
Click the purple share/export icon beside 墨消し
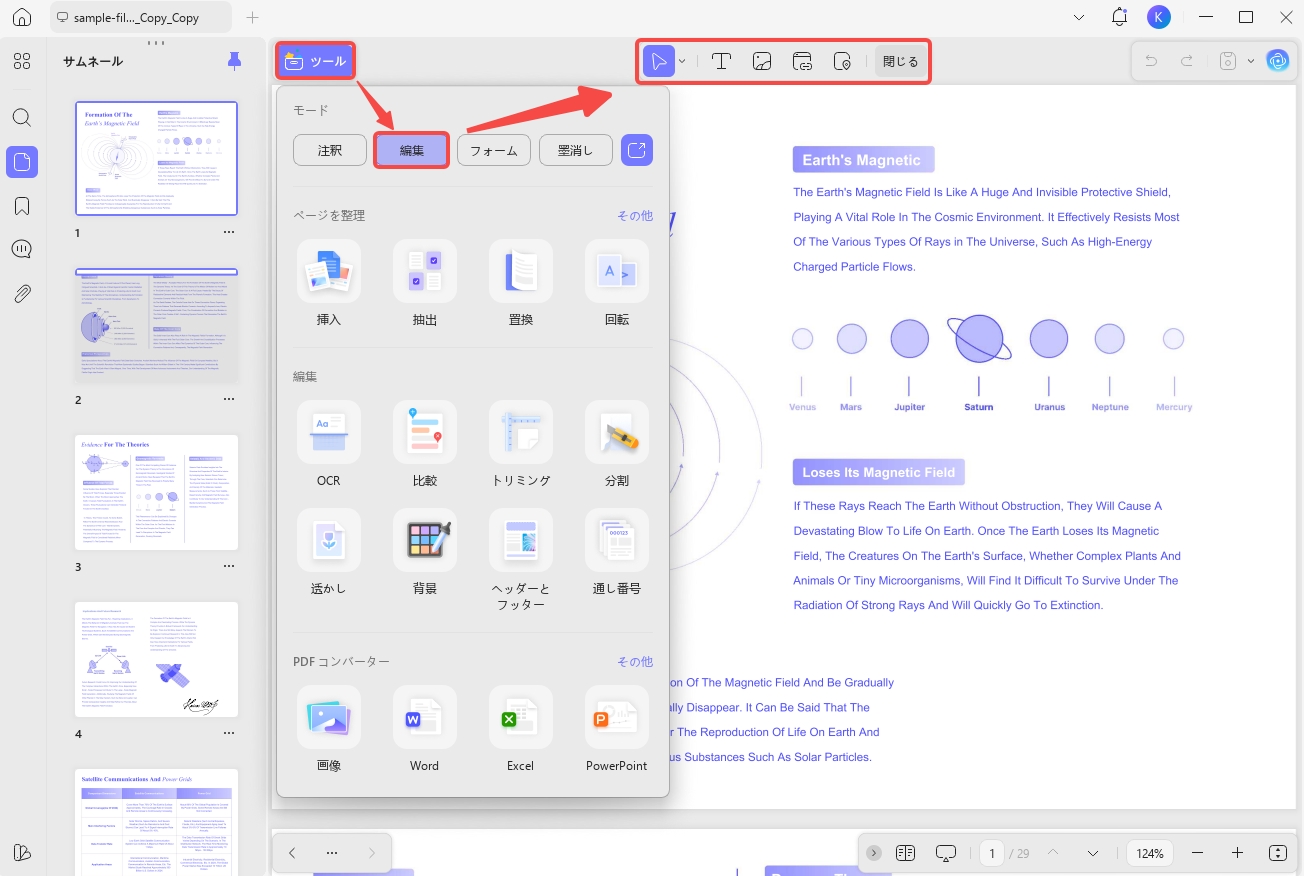tap(637, 150)
